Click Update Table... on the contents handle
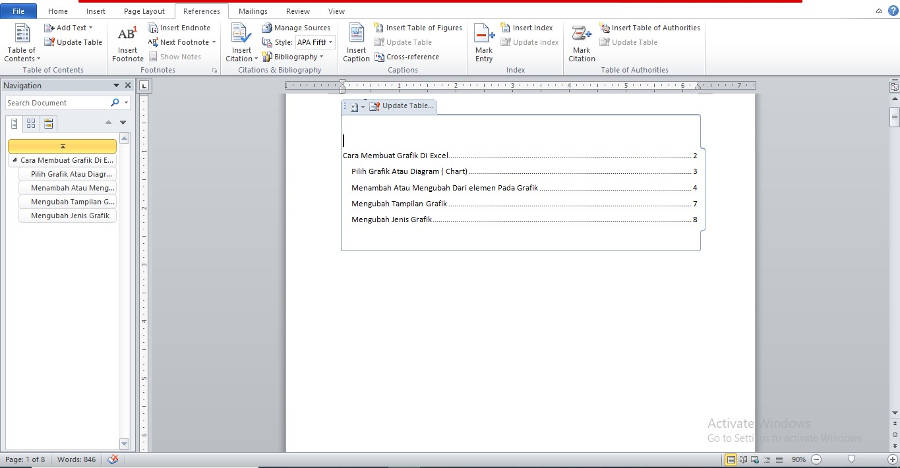 tap(401, 106)
